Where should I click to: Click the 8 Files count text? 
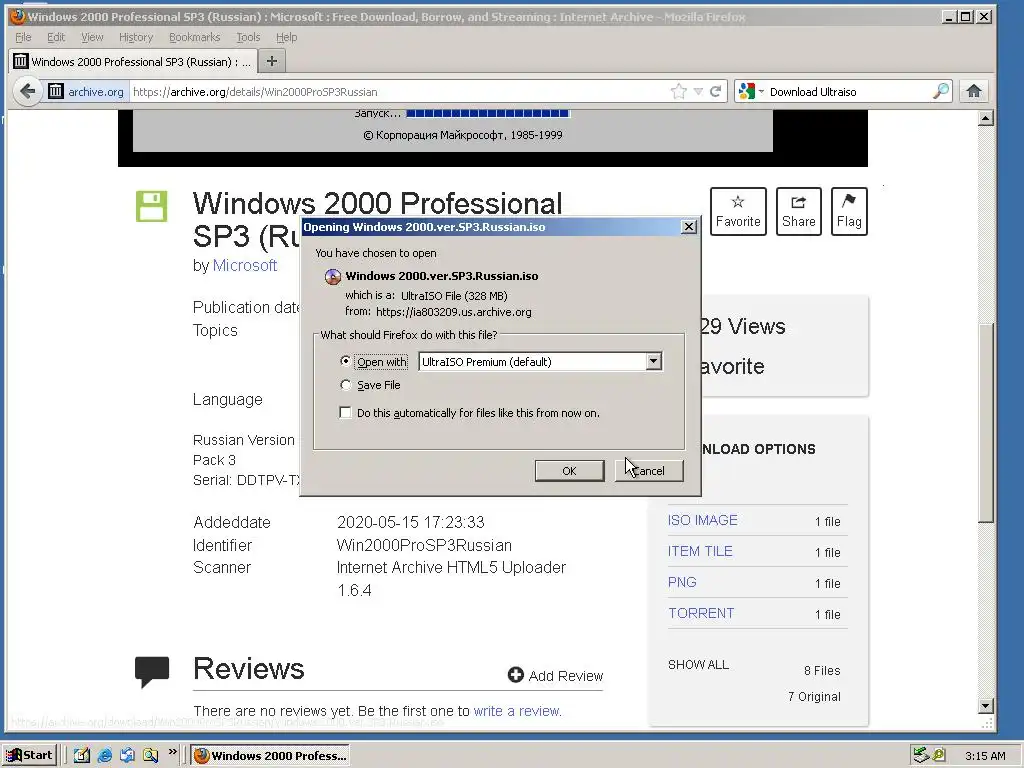(822, 671)
